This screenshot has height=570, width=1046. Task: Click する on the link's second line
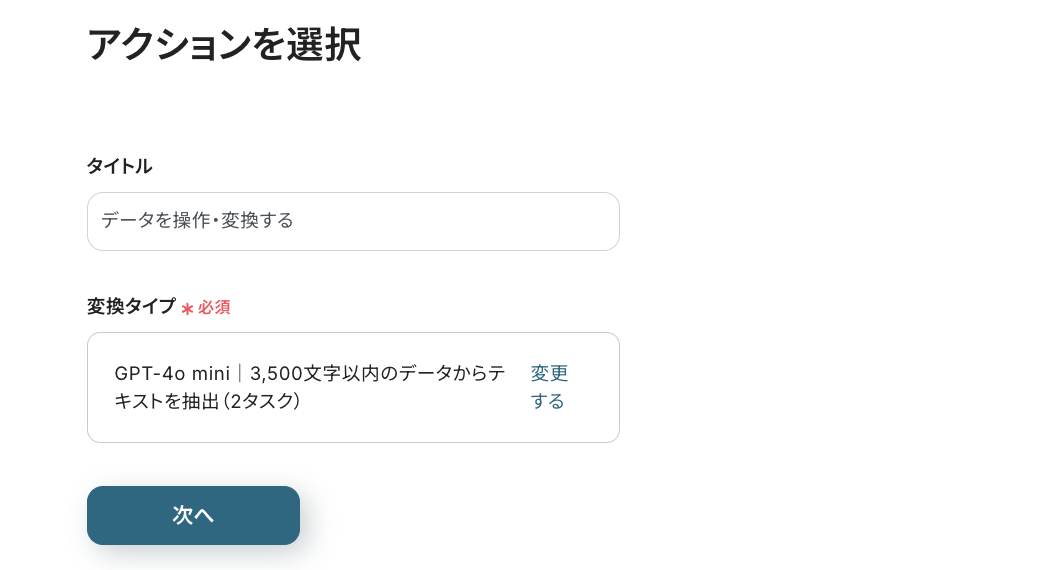point(547,401)
